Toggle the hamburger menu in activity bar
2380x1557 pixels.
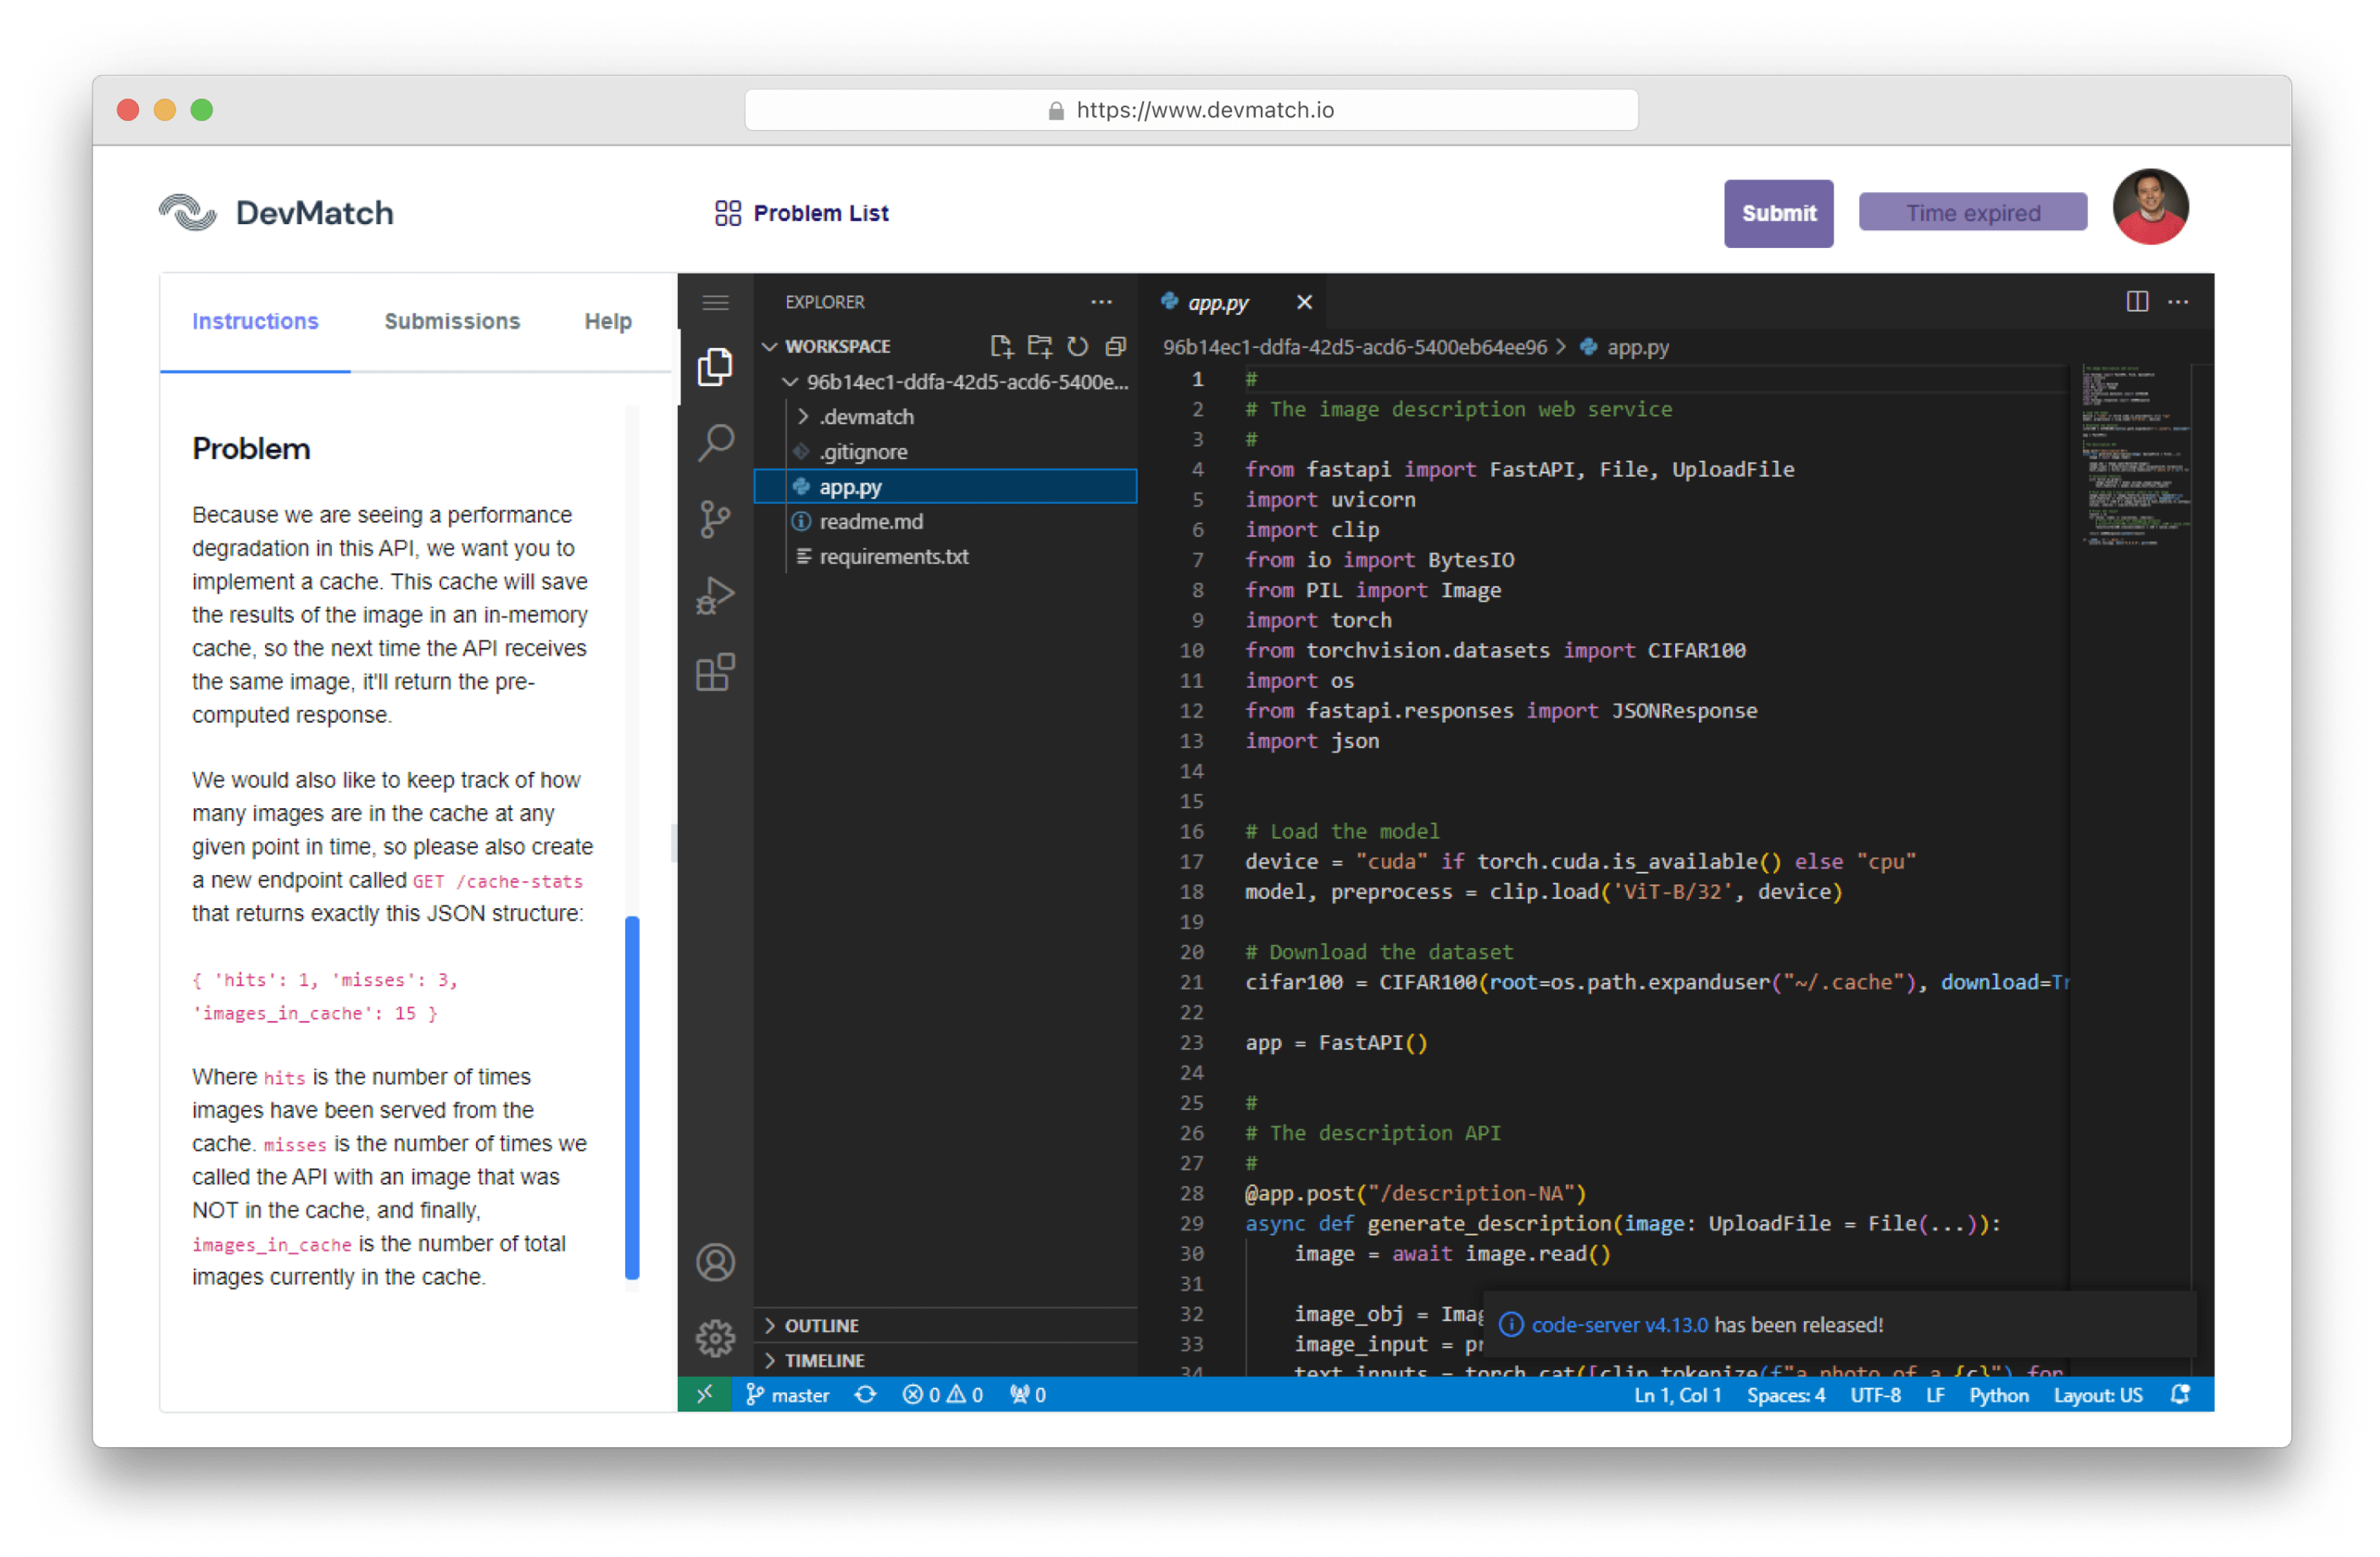(x=715, y=302)
